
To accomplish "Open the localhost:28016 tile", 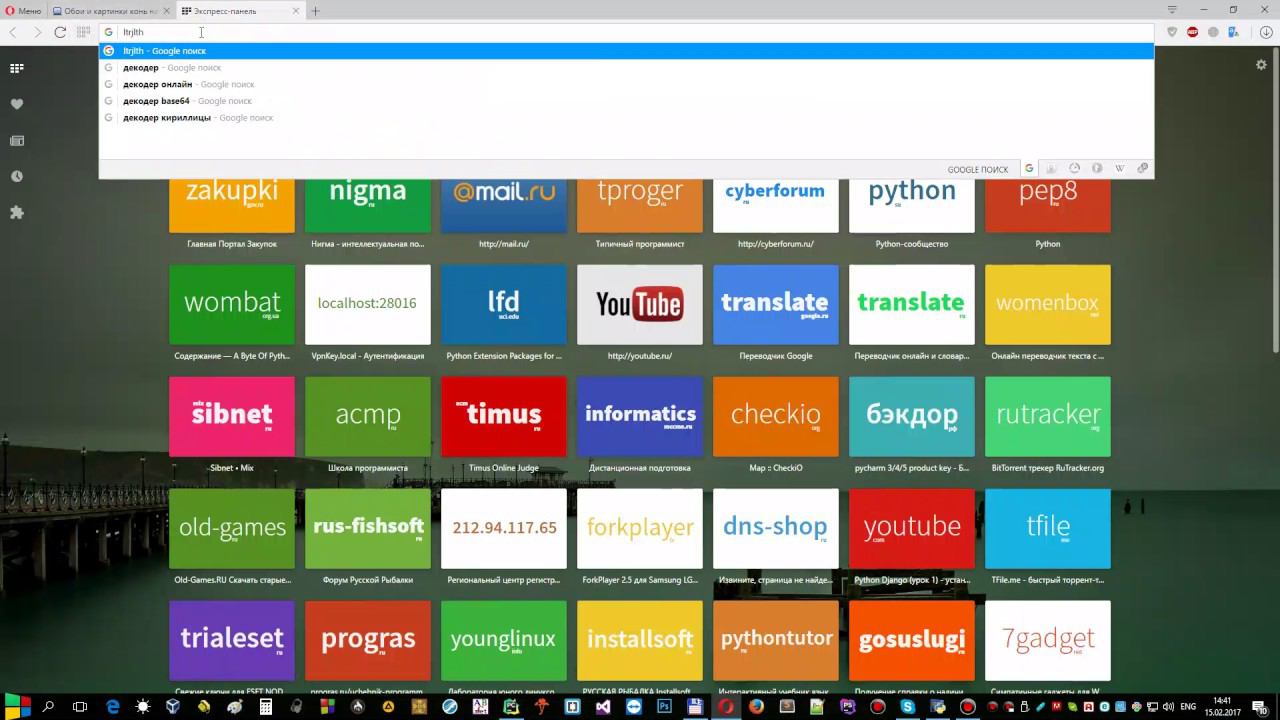I will click(x=368, y=304).
